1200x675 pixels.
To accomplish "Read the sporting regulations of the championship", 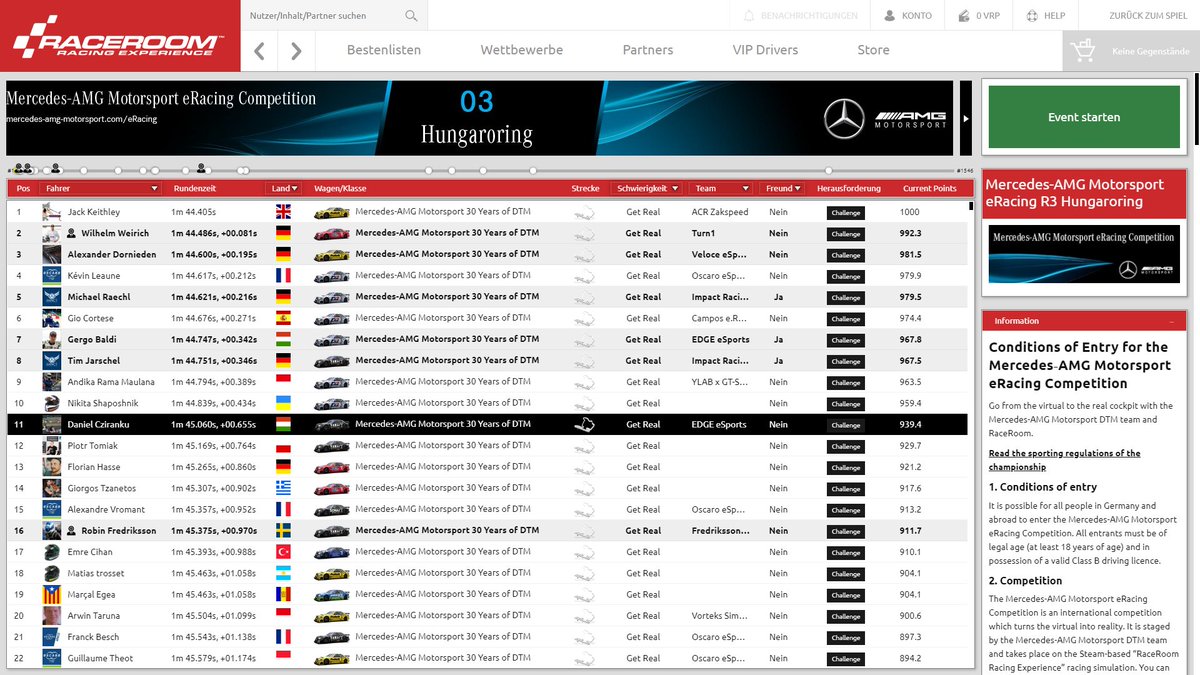I will [x=1064, y=460].
